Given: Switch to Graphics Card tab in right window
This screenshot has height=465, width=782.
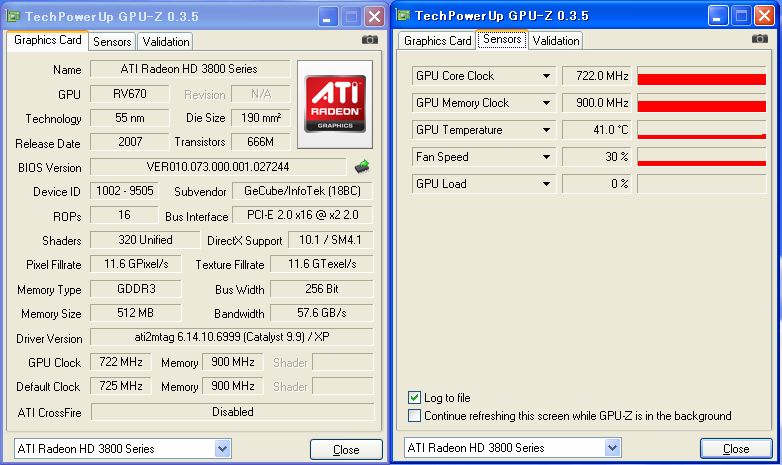Looking at the screenshot, I should pyautogui.click(x=437, y=41).
